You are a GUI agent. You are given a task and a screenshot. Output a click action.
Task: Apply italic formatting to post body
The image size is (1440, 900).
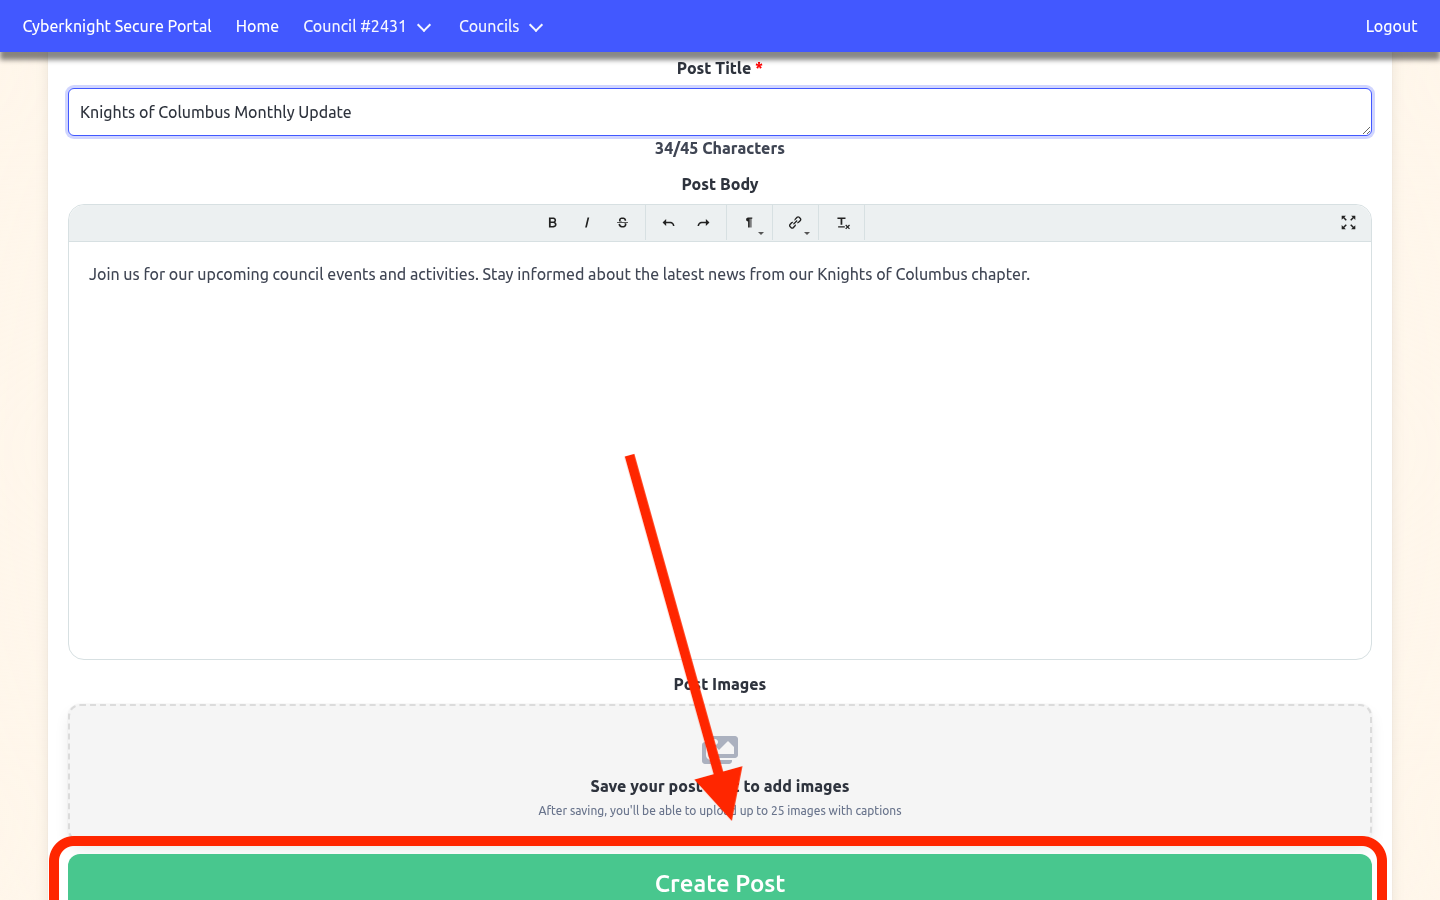tap(587, 223)
